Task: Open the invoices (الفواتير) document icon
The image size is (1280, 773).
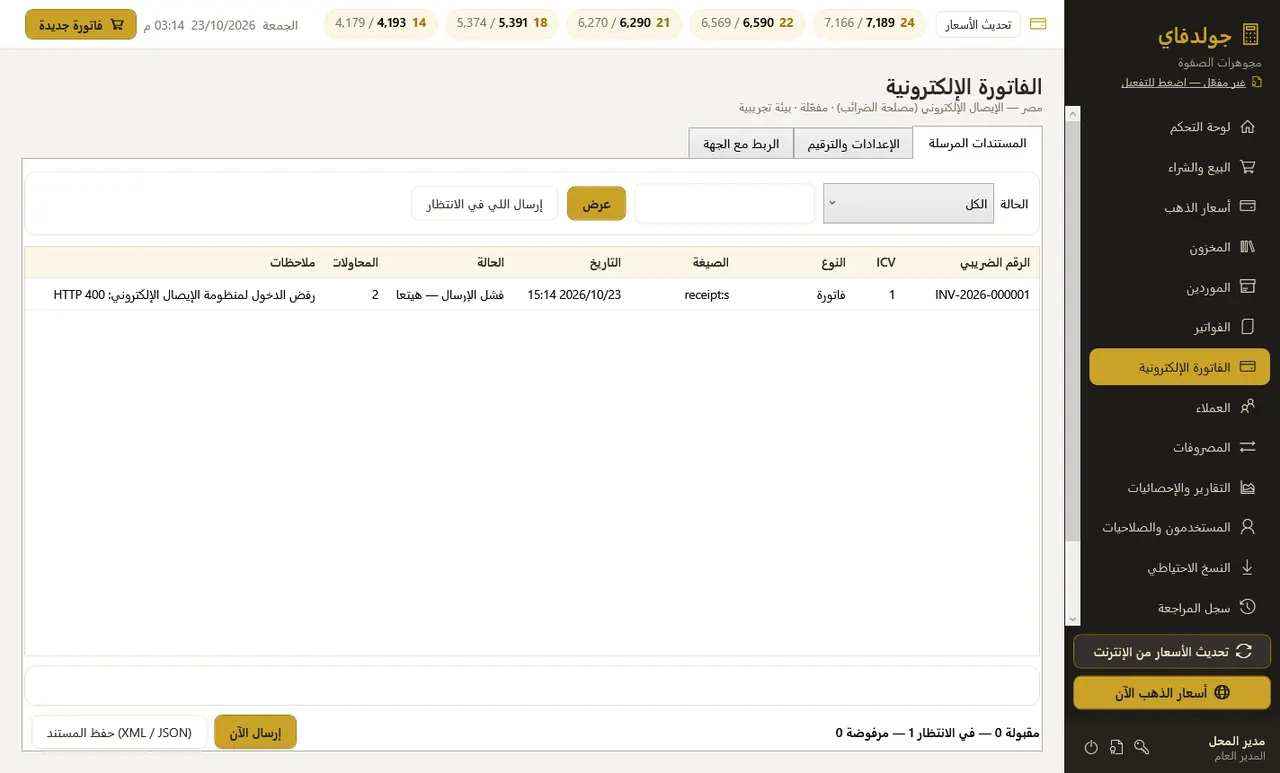Action: (1247, 327)
